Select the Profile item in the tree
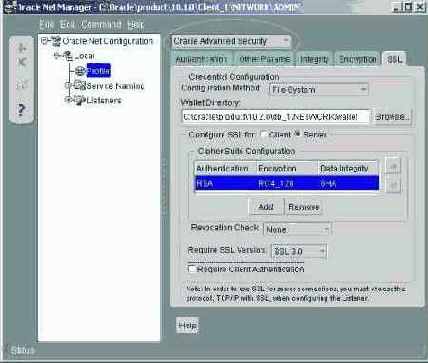 point(99,71)
